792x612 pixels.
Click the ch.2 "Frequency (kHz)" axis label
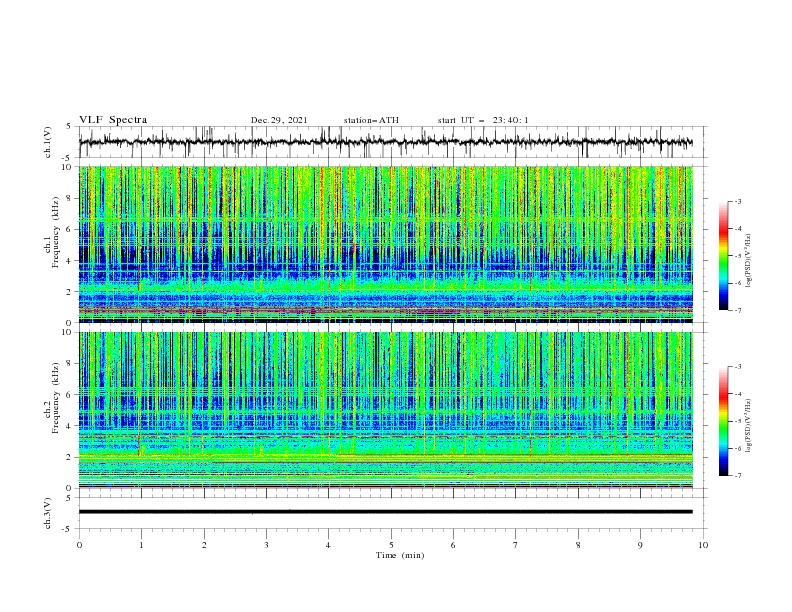(x=56, y=397)
